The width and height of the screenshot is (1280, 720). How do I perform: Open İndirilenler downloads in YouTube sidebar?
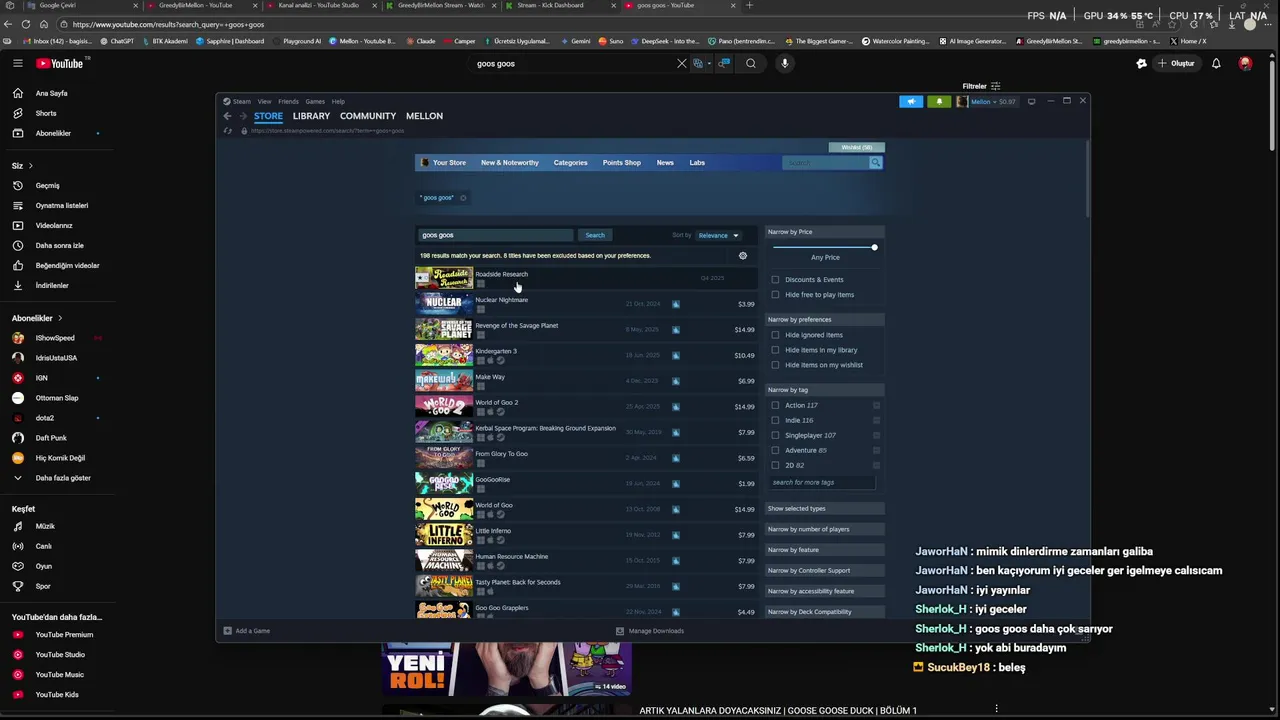tap(52, 285)
